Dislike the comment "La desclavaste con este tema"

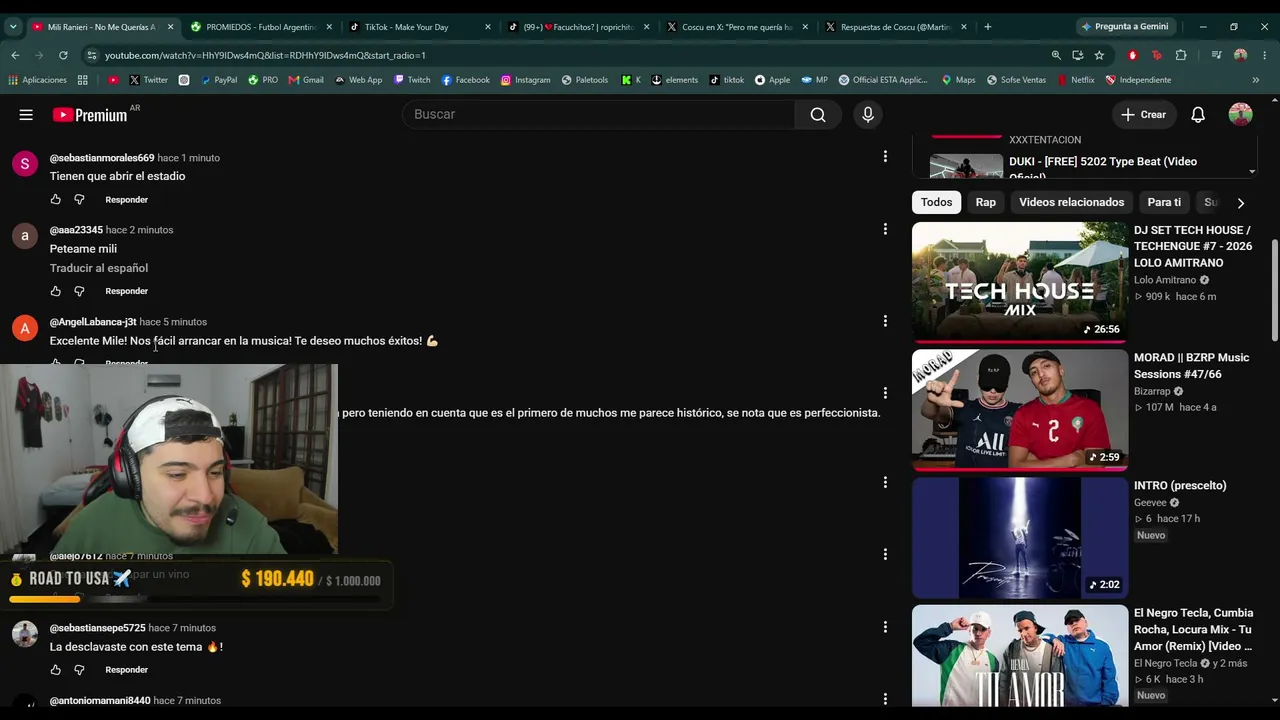coord(79,670)
